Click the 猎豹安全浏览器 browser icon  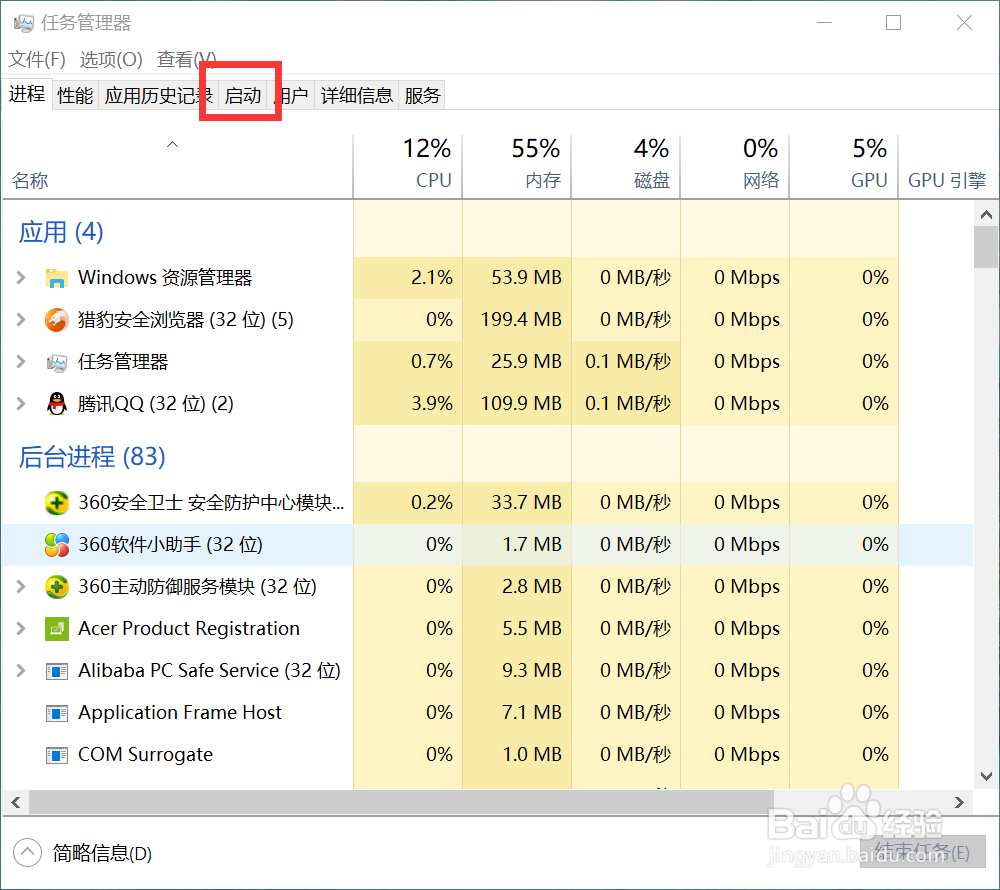57,319
